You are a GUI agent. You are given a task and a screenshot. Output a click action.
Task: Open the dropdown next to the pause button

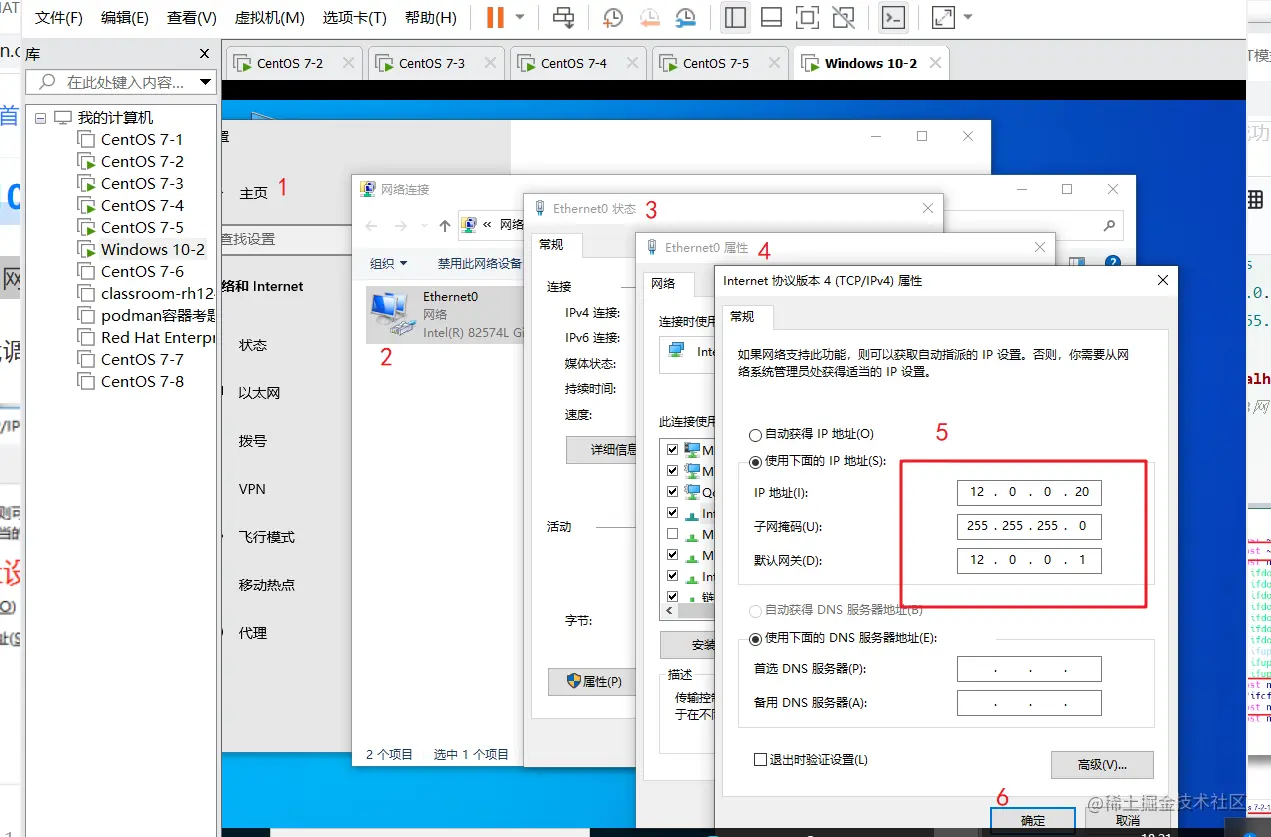click(520, 18)
